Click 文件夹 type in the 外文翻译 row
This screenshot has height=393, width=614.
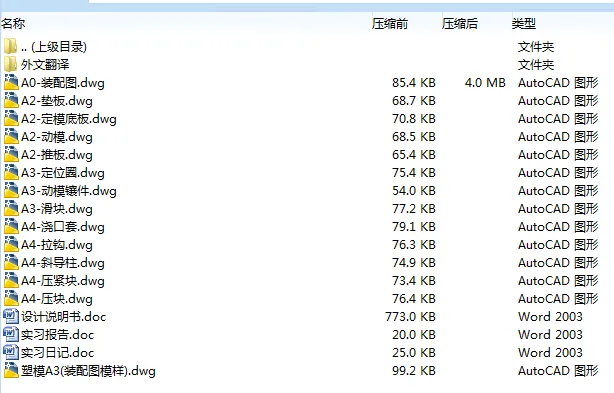pyautogui.click(x=536, y=65)
